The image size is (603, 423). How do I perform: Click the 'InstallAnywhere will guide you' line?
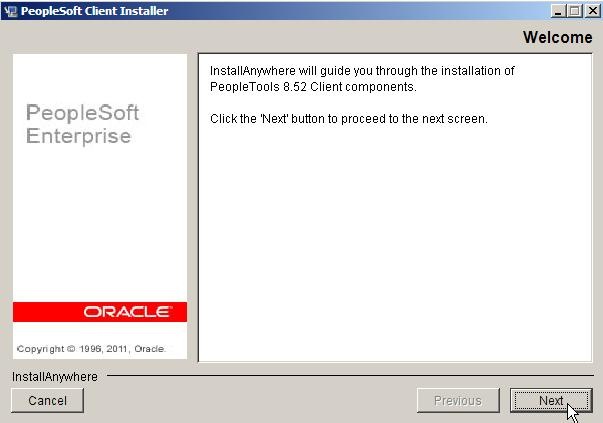click(x=362, y=71)
